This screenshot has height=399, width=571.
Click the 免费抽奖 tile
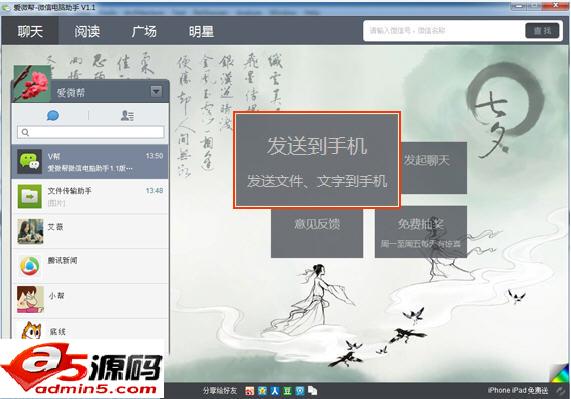[x=421, y=232]
